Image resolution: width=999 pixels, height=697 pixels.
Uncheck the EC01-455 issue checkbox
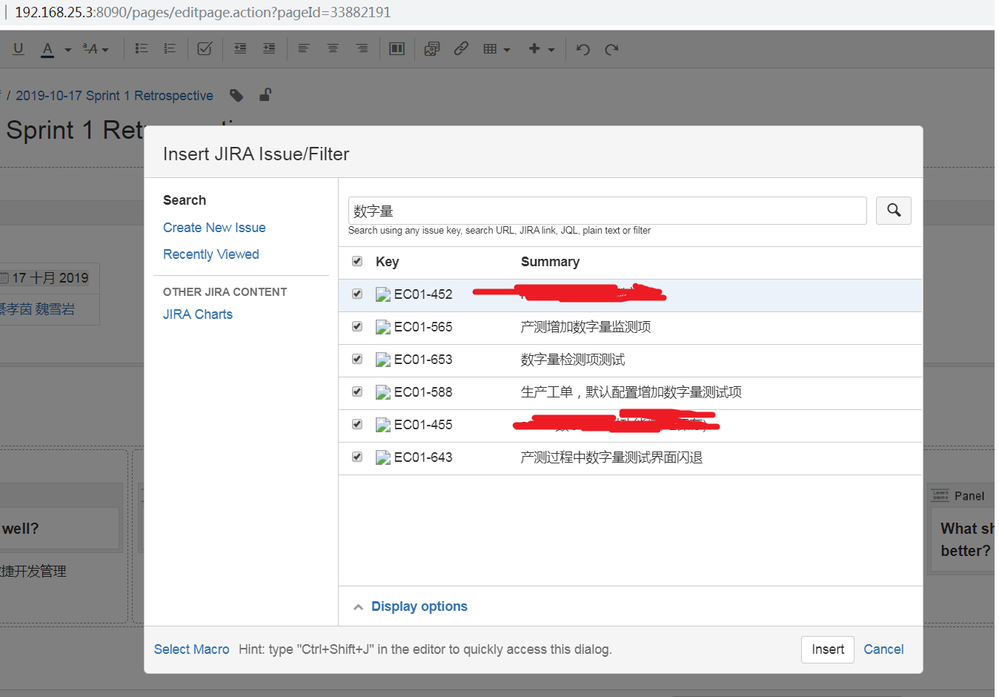pos(357,424)
